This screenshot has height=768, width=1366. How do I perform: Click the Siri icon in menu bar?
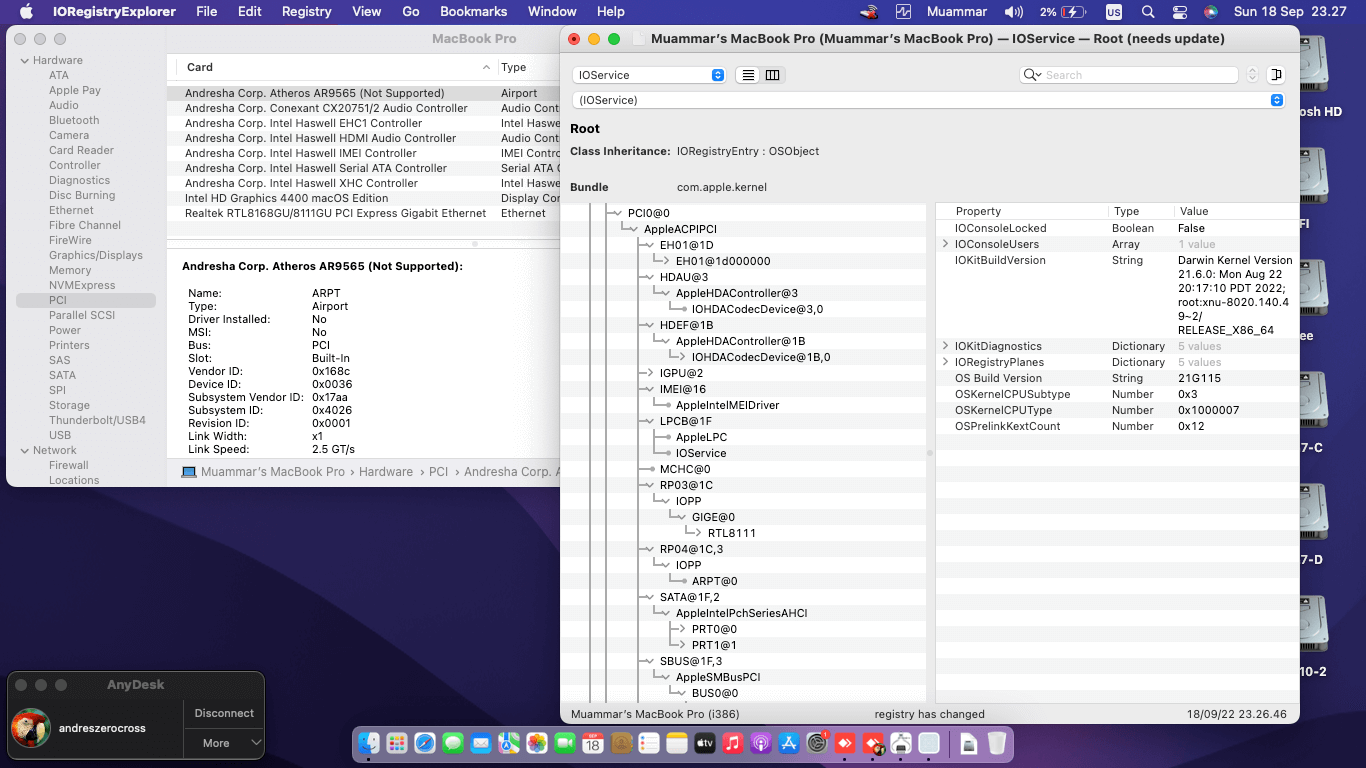1211,12
